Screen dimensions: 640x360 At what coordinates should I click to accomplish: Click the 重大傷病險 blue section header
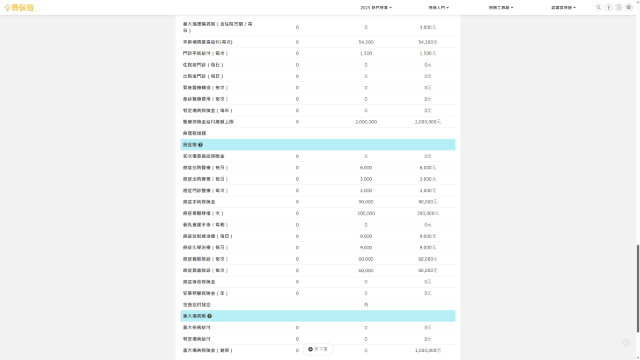point(318,316)
